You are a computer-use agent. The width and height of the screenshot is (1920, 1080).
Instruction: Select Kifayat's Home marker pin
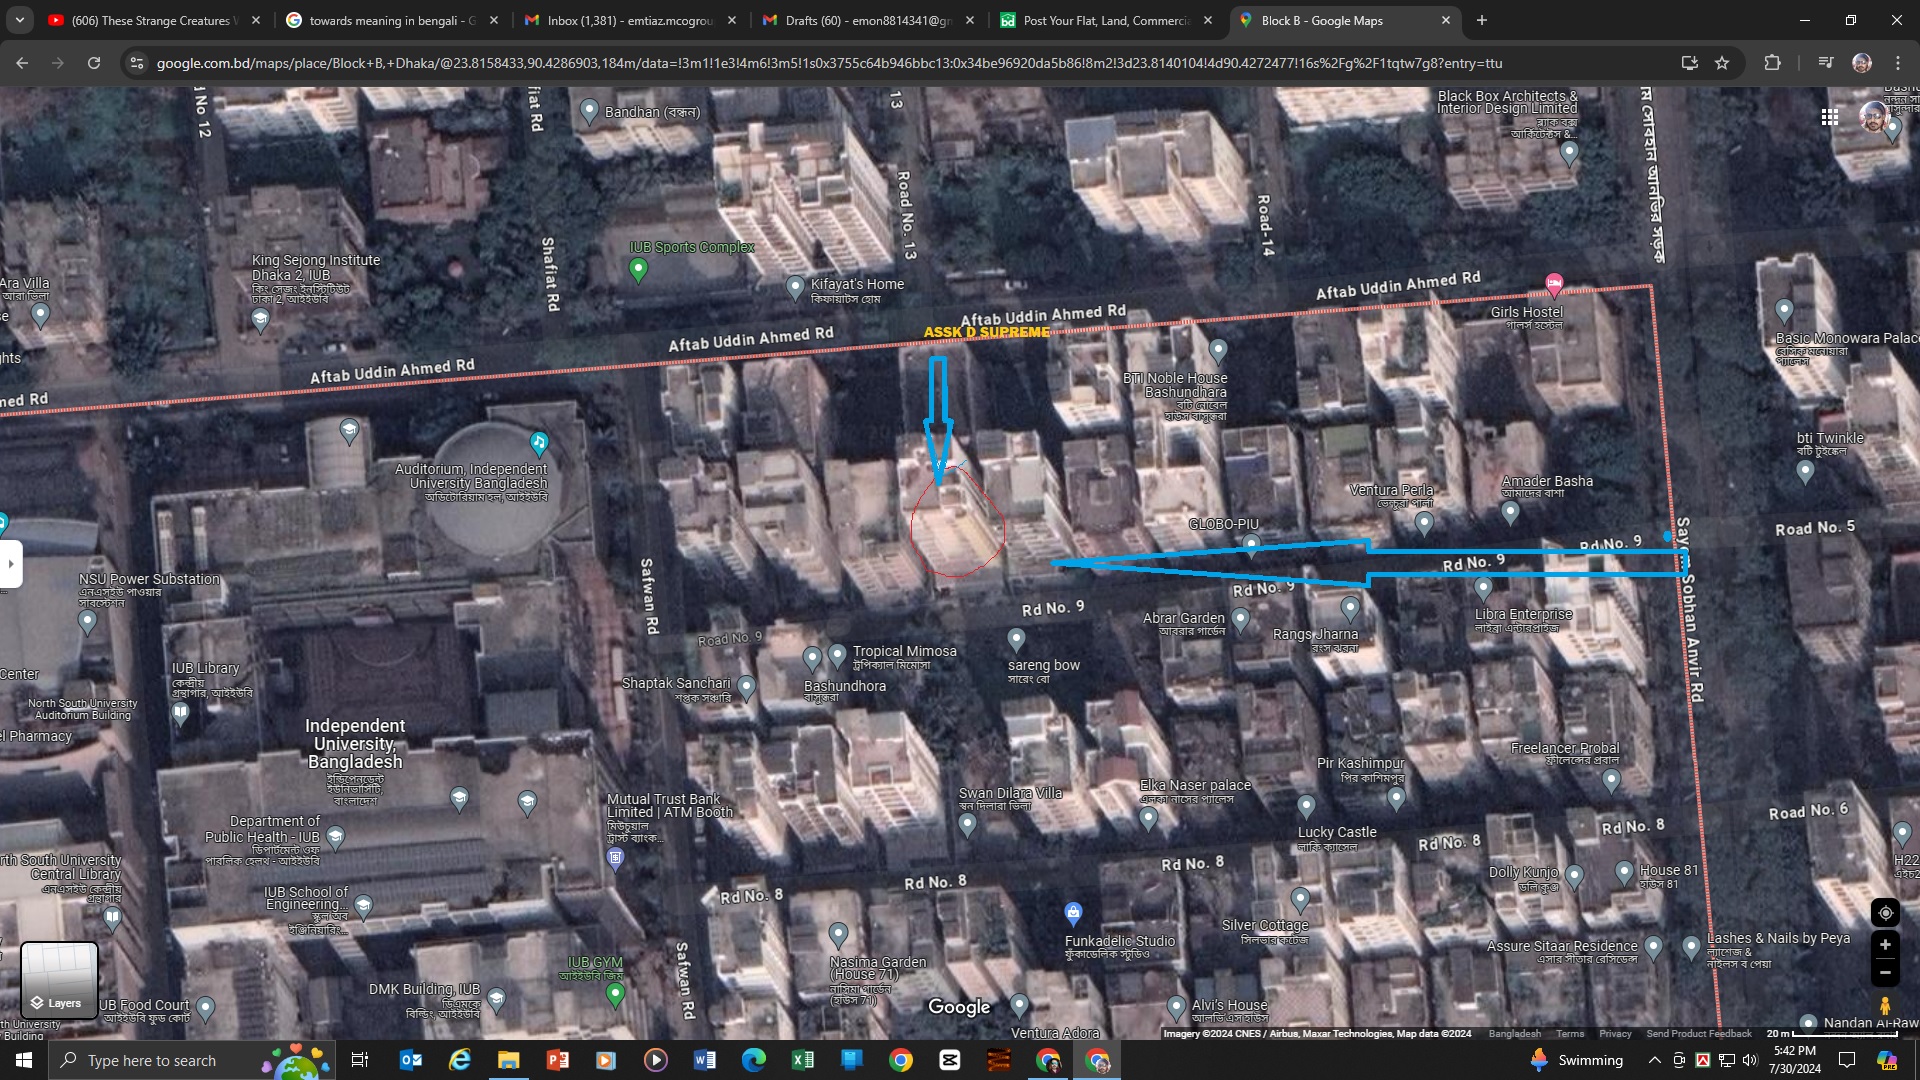tap(795, 288)
